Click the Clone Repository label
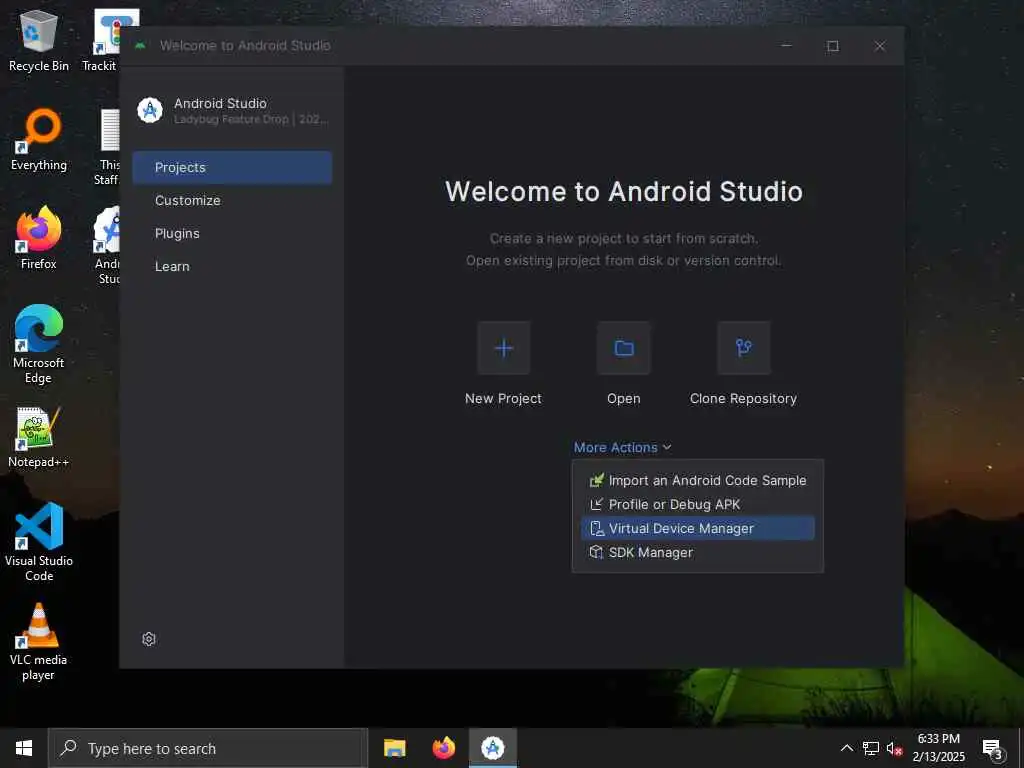1024x768 pixels. (743, 398)
